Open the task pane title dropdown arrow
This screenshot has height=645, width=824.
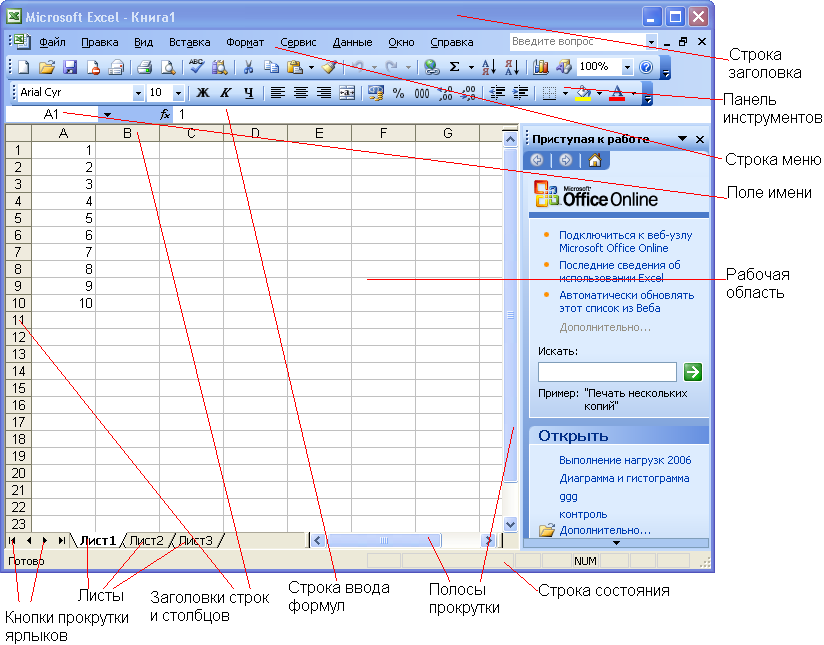pos(682,139)
